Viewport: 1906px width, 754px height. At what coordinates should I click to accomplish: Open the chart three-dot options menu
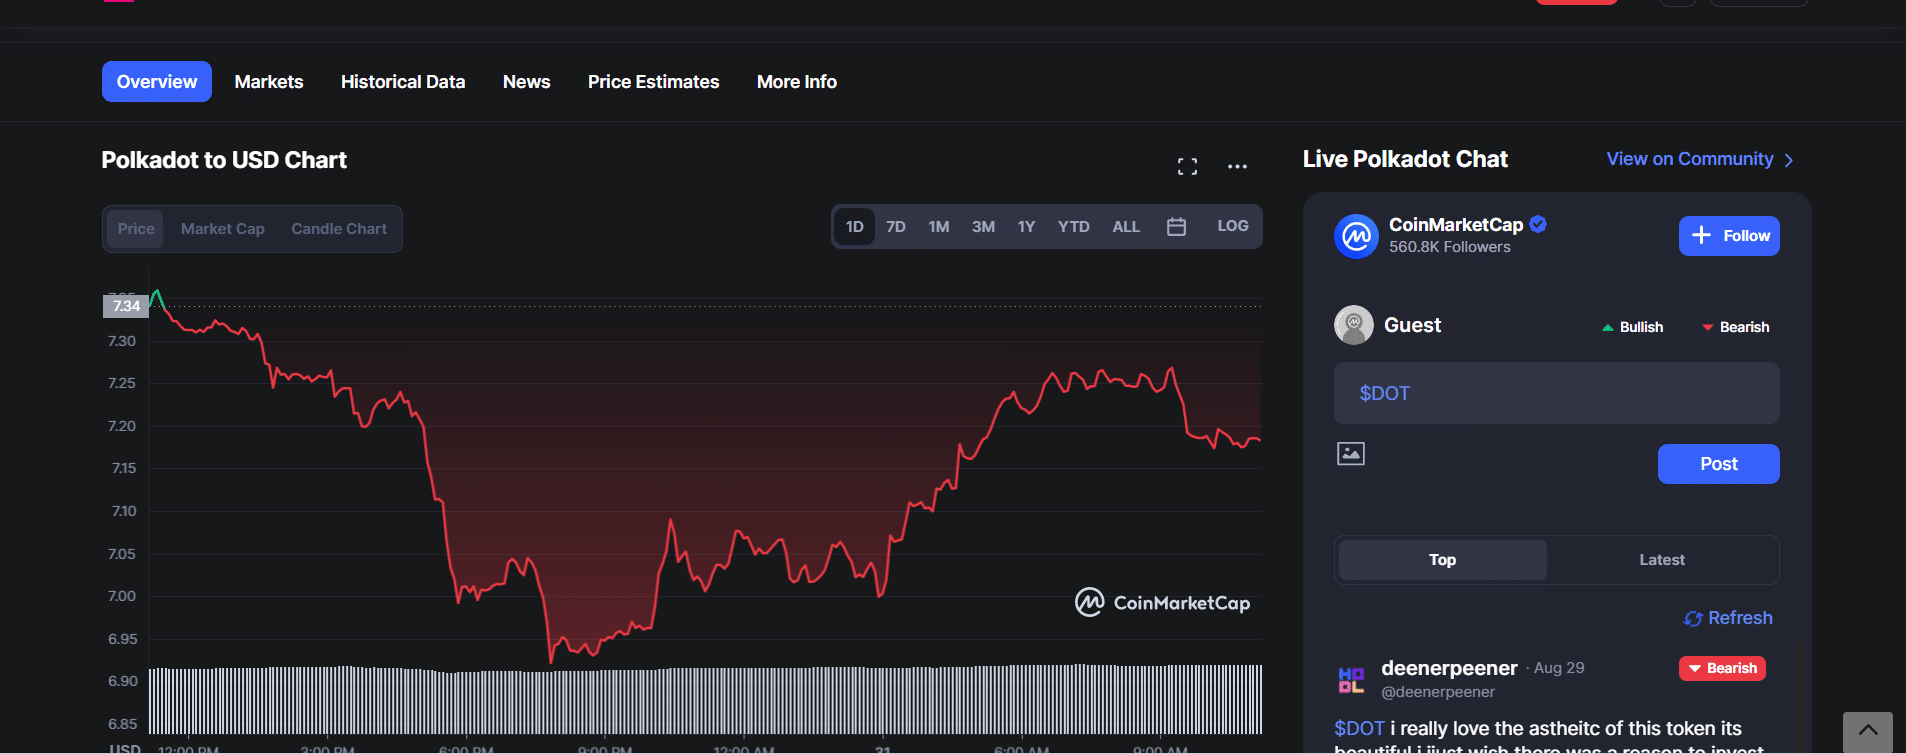tap(1237, 167)
